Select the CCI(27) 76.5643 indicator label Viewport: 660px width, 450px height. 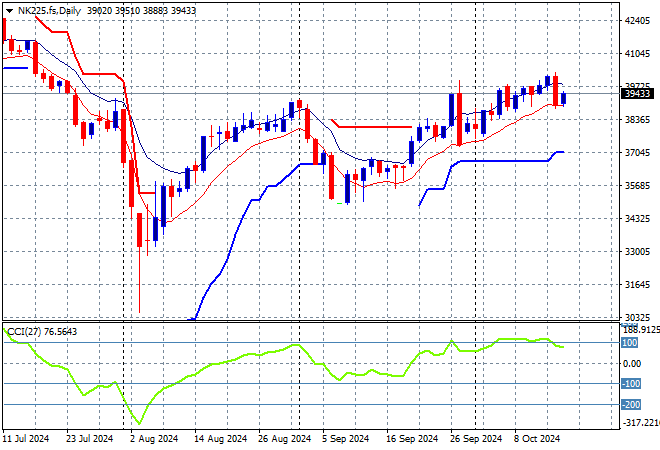pos(42,332)
